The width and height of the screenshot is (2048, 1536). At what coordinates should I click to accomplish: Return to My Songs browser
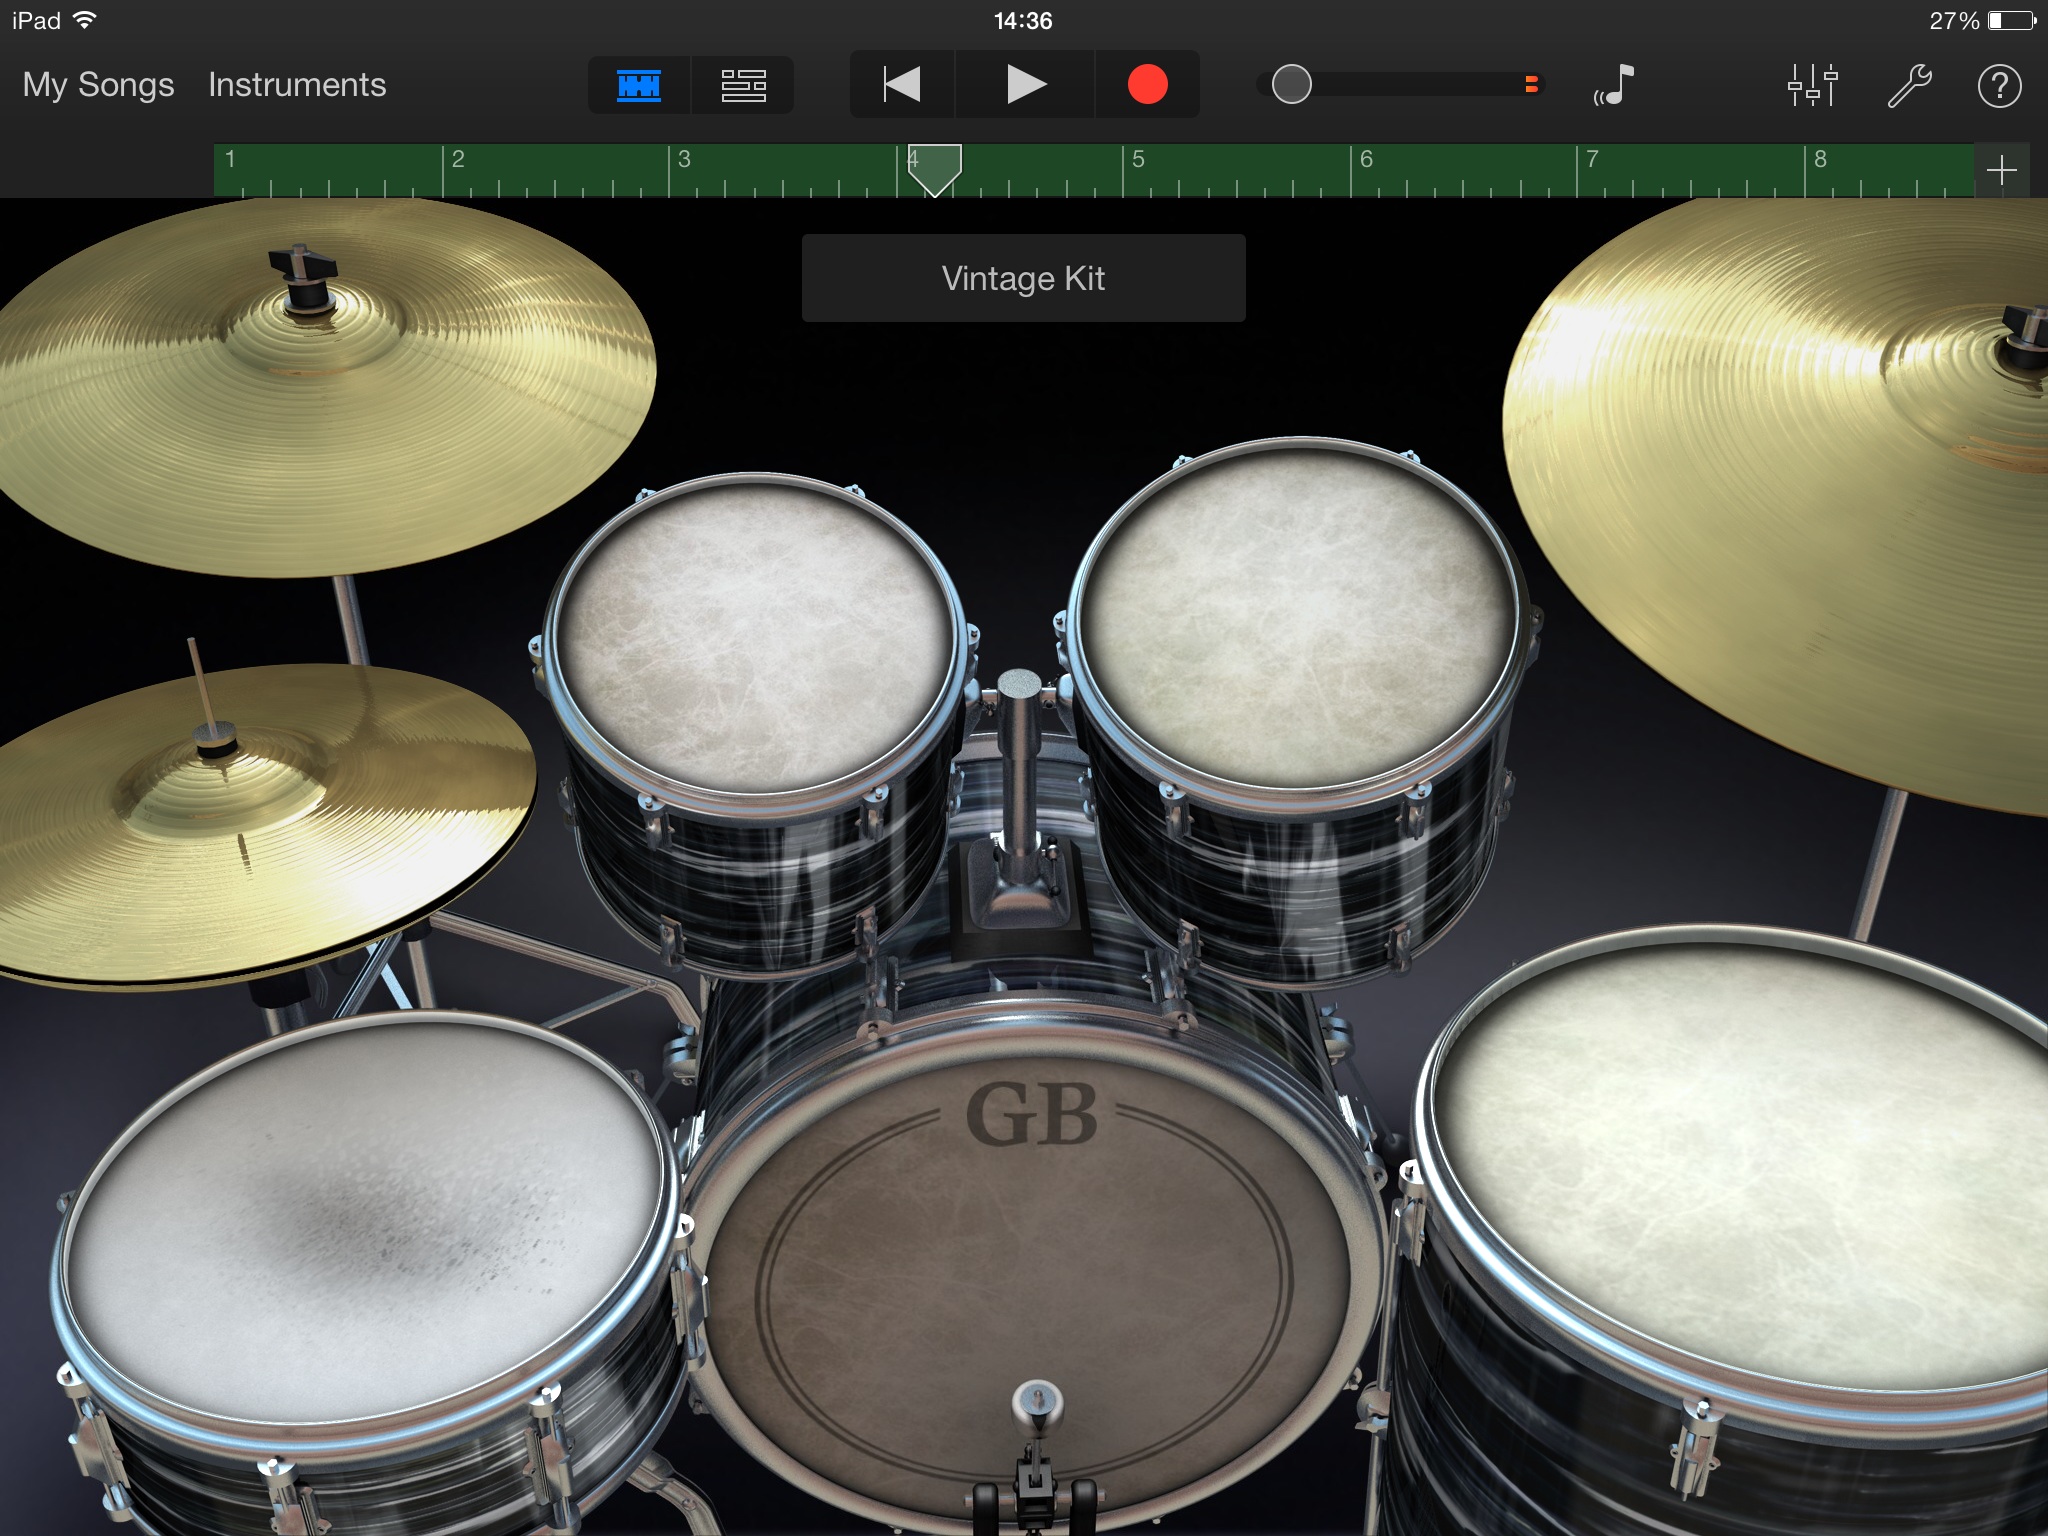[x=95, y=84]
